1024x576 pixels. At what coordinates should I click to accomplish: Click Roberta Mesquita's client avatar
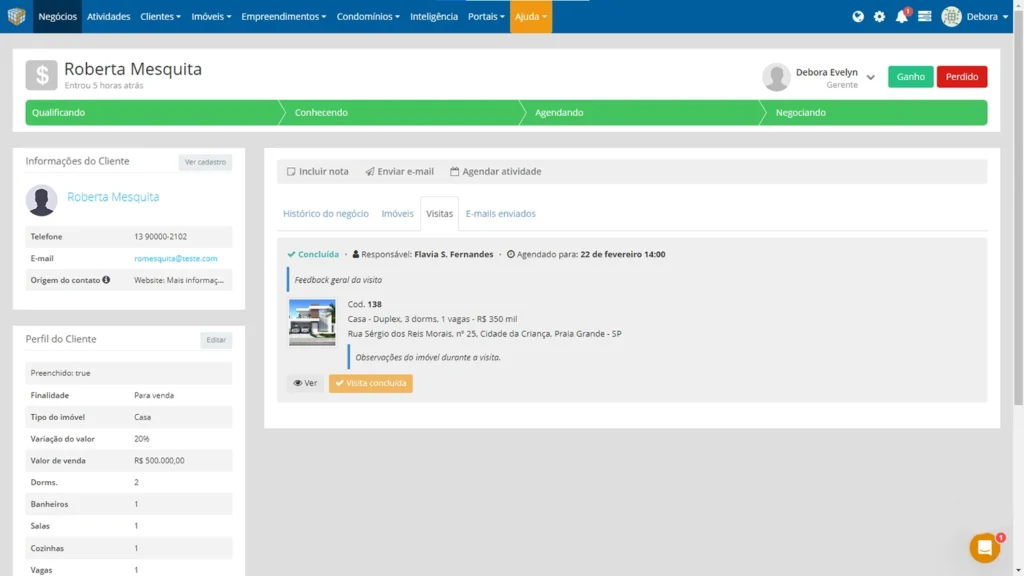point(41,200)
